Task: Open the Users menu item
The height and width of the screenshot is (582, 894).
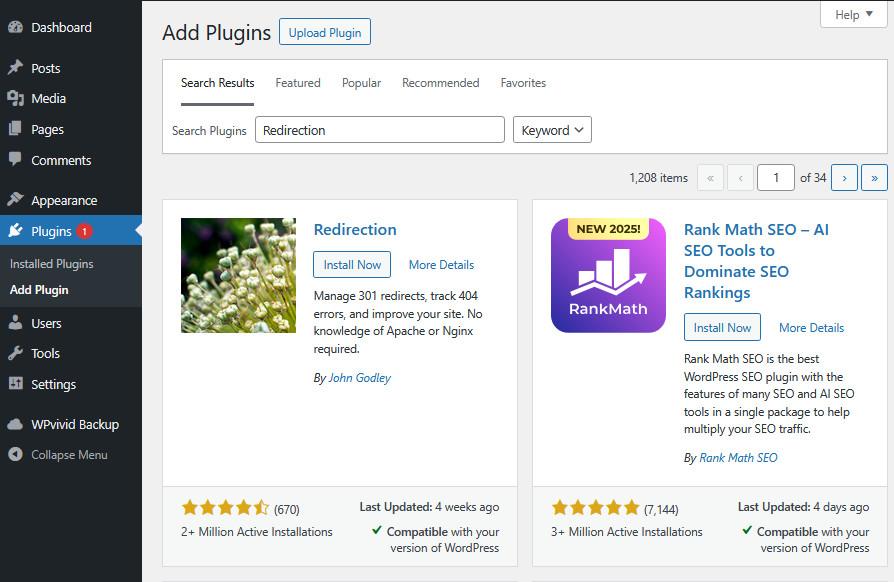Action: (71, 323)
